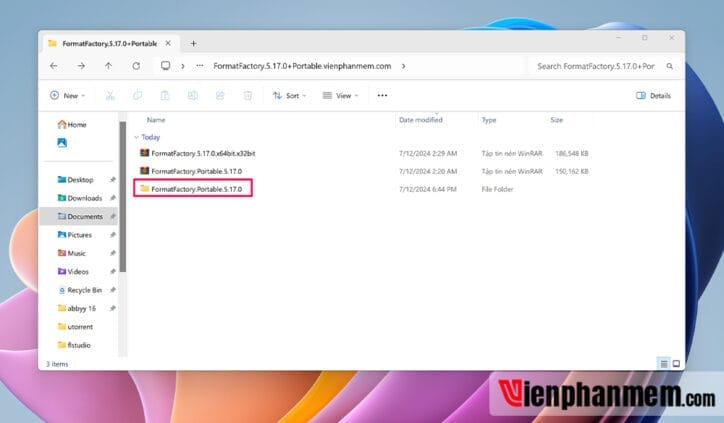Image resolution: width=724 pixels, height=423 pixels.
Task: Click WinRAR icon of FormatFactory.5.17.0.x64bit.x32bit
Action: [145, 153]
